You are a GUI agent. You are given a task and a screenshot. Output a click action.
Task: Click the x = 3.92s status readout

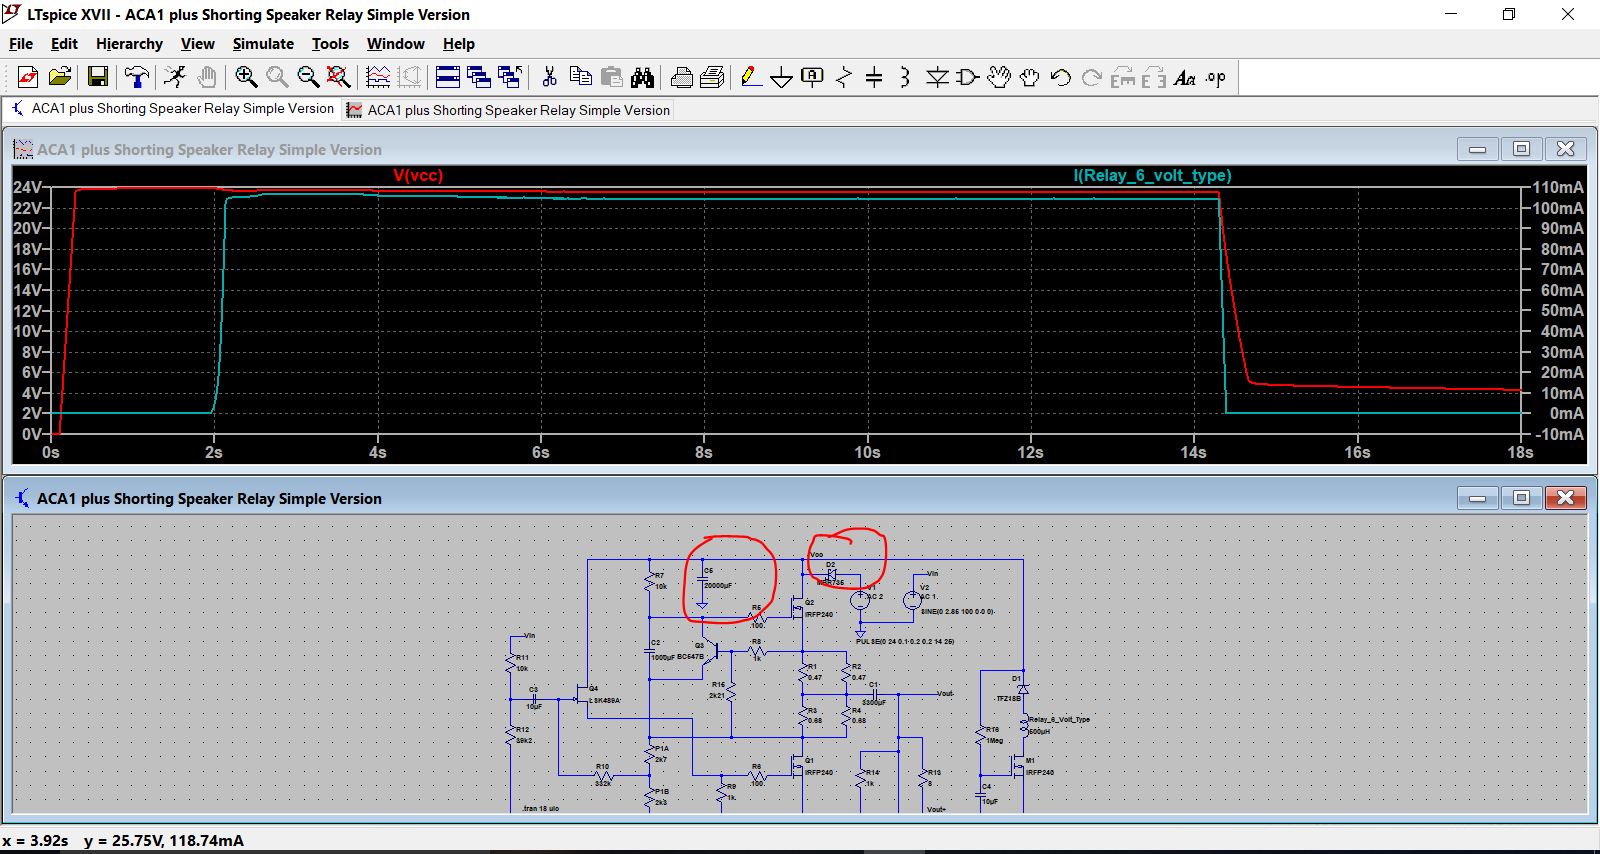click(36, 840)
